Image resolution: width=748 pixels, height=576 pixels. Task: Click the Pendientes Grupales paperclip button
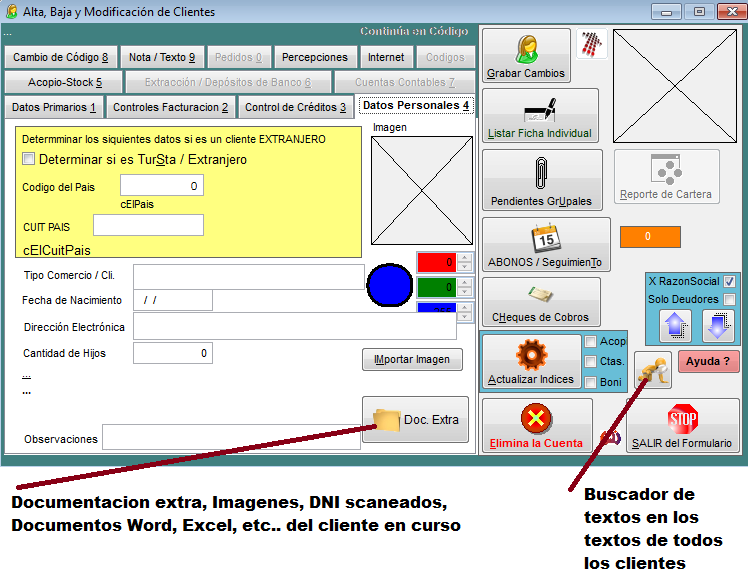point(541,180)
